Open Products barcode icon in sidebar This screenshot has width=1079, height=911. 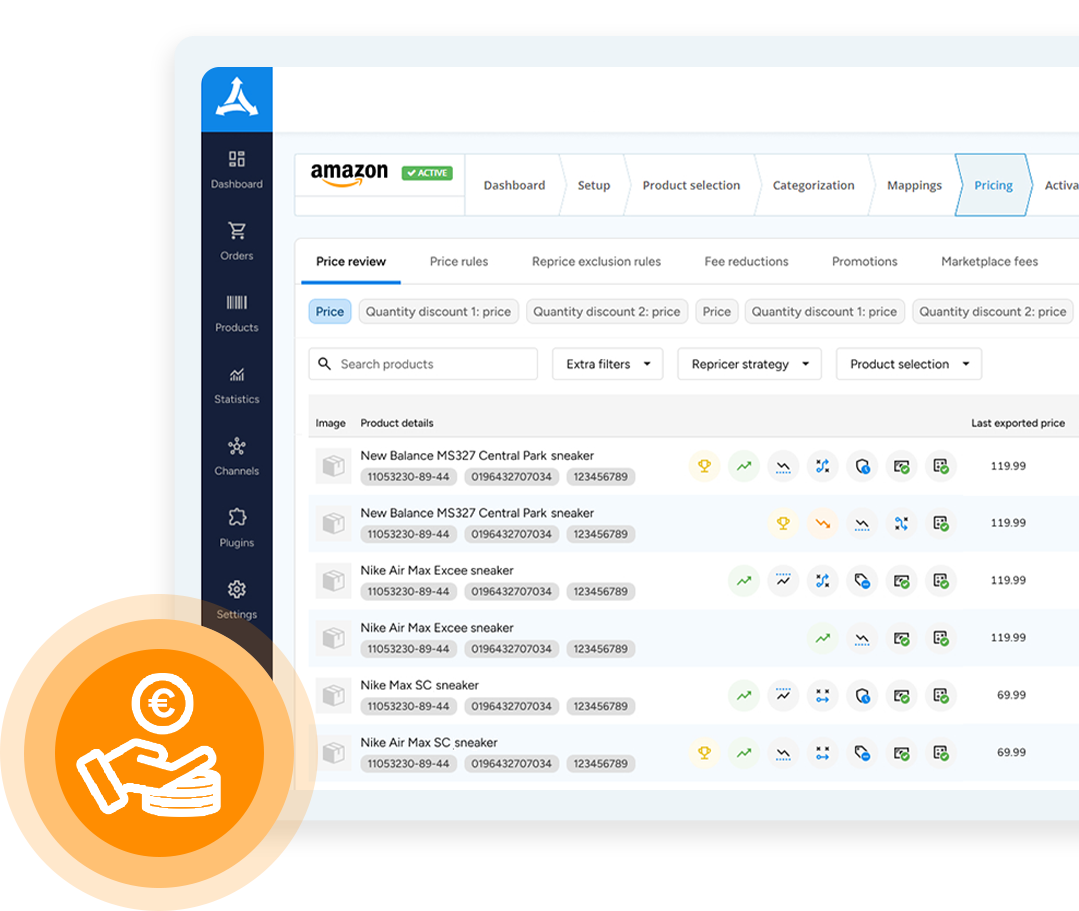point(237,311)
